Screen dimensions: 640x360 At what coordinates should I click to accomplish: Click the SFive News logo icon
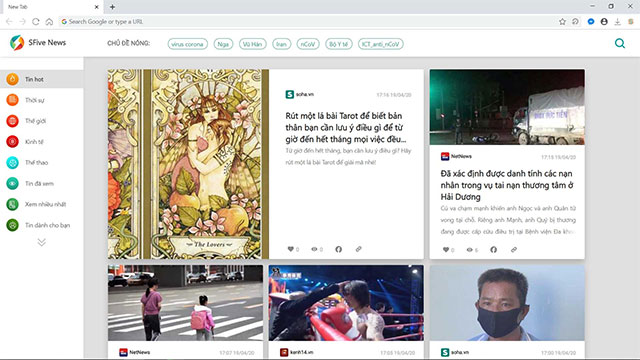click(17, 42)
